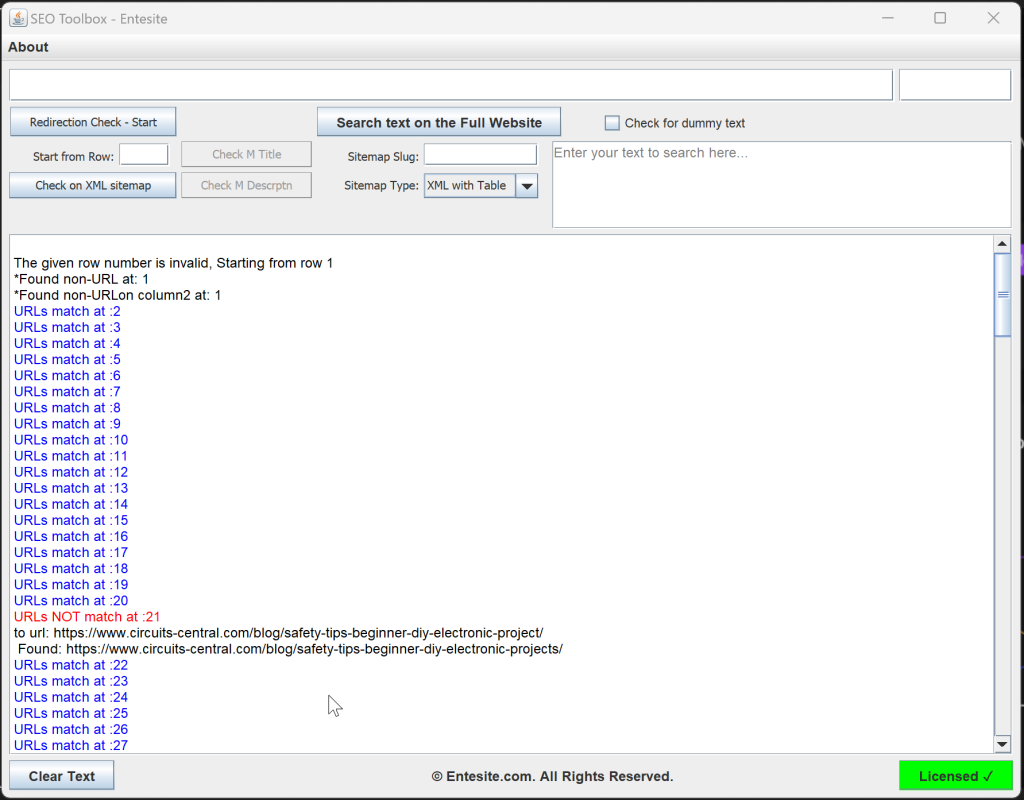Screen dimensions: 1024x800
Task: Expand the Sitemap Type dropdown arrow
Action: (527, 186)
